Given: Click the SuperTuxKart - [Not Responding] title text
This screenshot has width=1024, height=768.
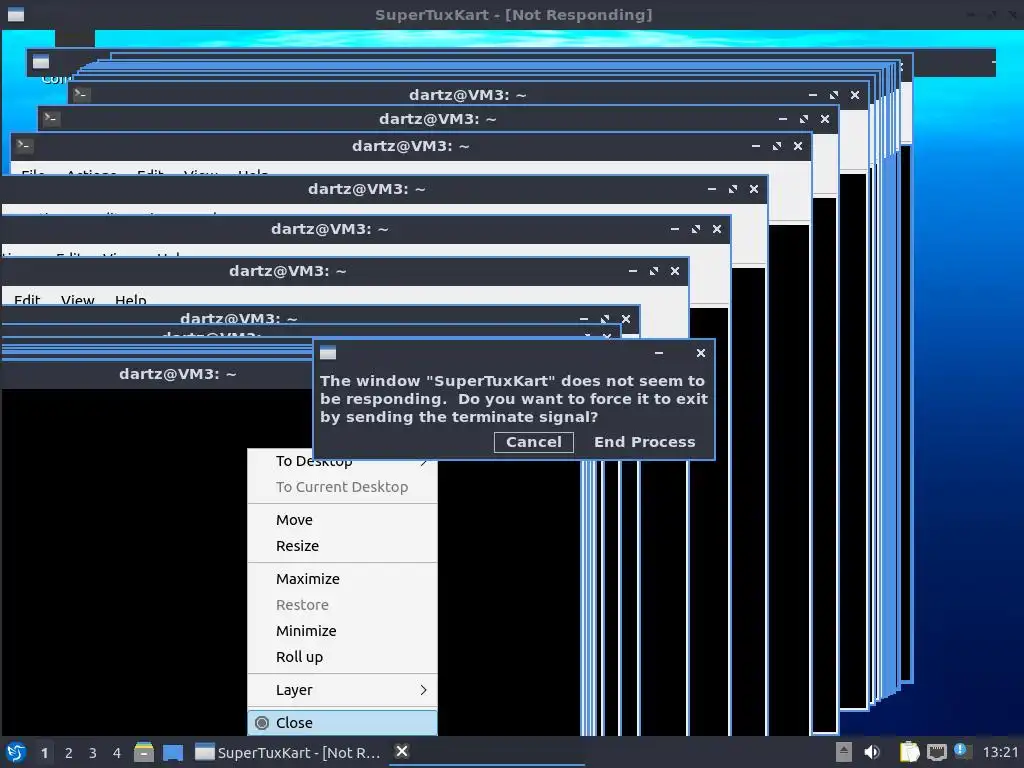Looking at the screenshot, I should (513, 15).
